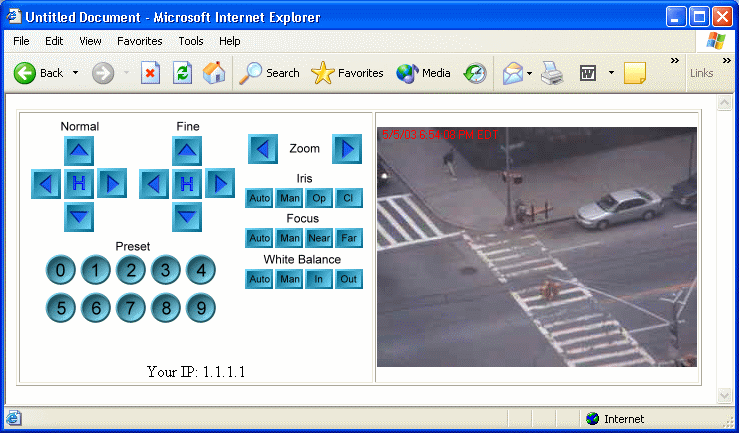Screen dimensions: 739x433
Task: Set White Balance to Auto
Action: (x=259, y=279)
